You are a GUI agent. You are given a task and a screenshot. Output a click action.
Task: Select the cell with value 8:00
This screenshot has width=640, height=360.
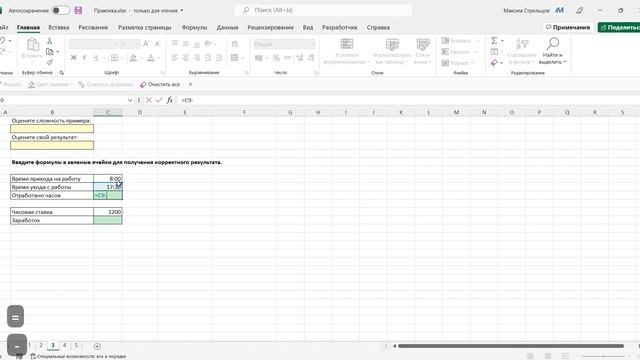pos(108,178)
